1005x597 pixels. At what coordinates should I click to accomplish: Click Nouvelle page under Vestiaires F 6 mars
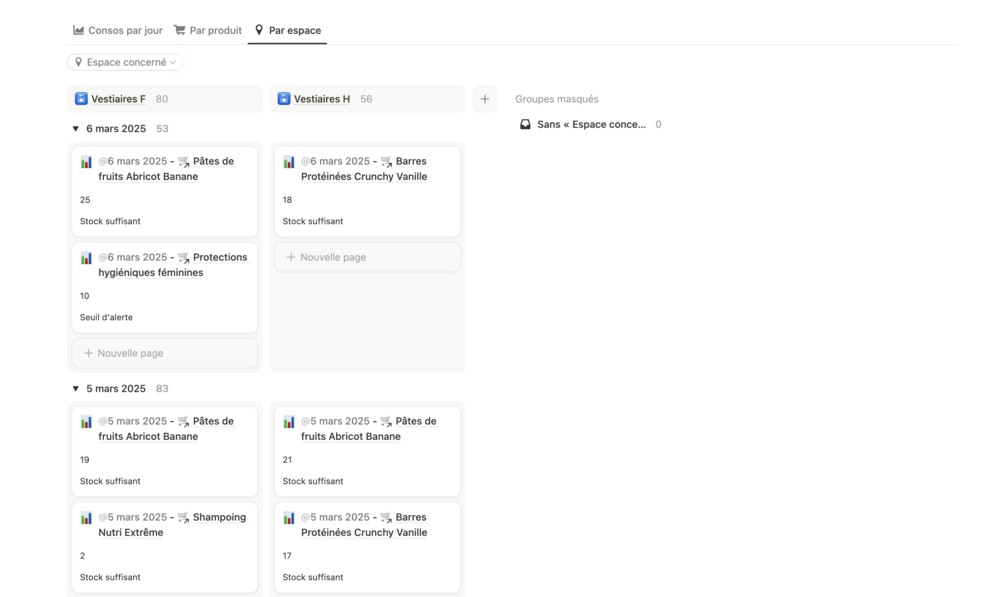[165, 353]
